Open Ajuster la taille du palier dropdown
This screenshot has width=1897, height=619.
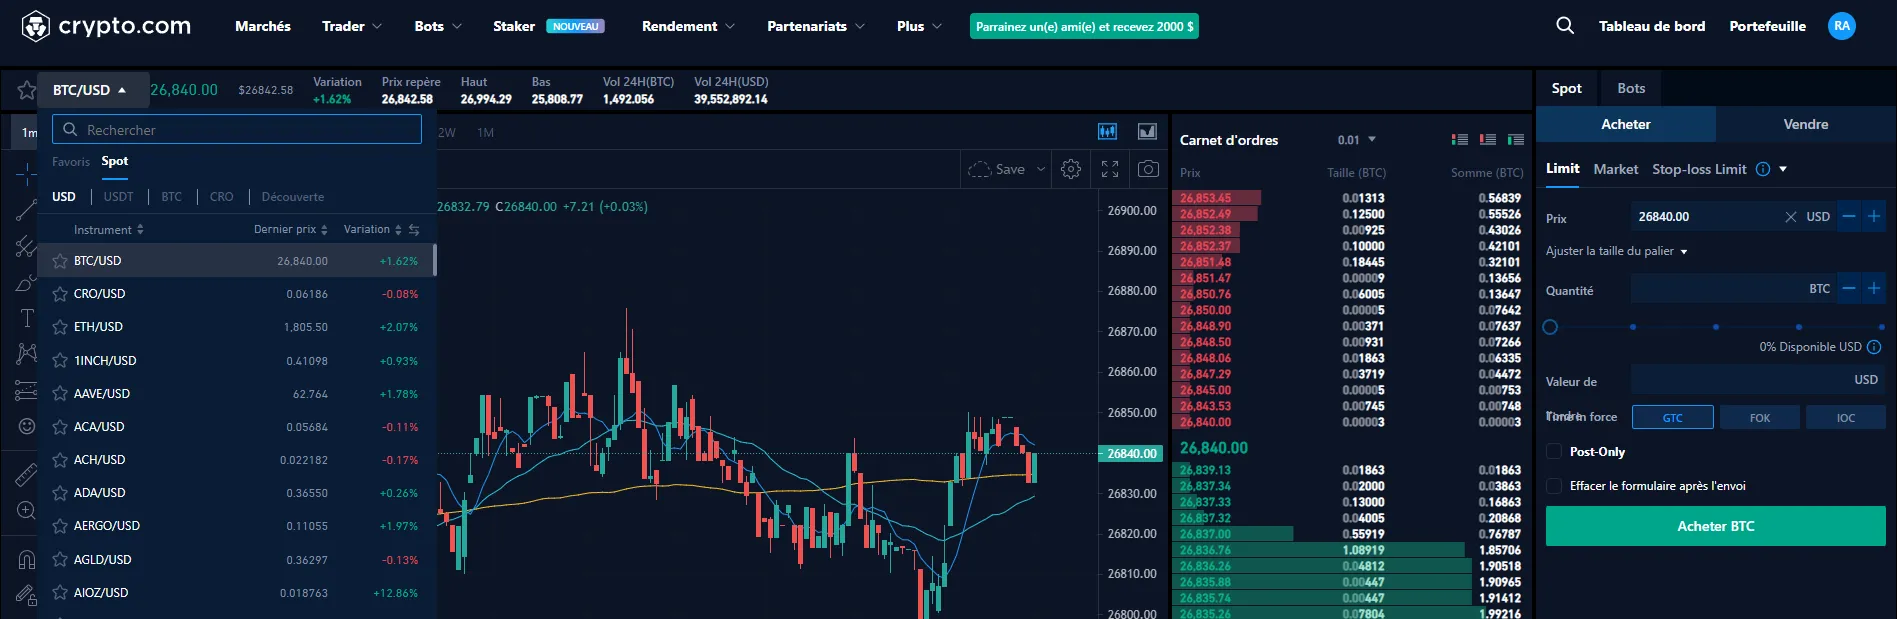tap(1617, 251)
